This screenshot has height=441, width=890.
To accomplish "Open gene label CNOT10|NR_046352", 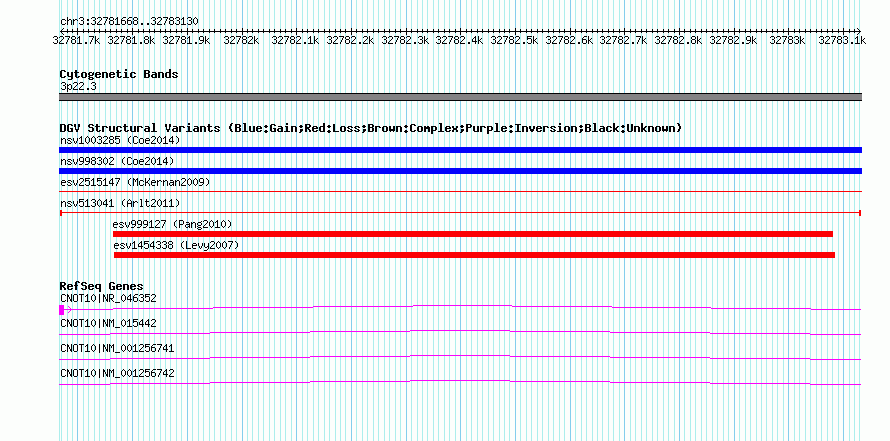I will coord(108,298).
